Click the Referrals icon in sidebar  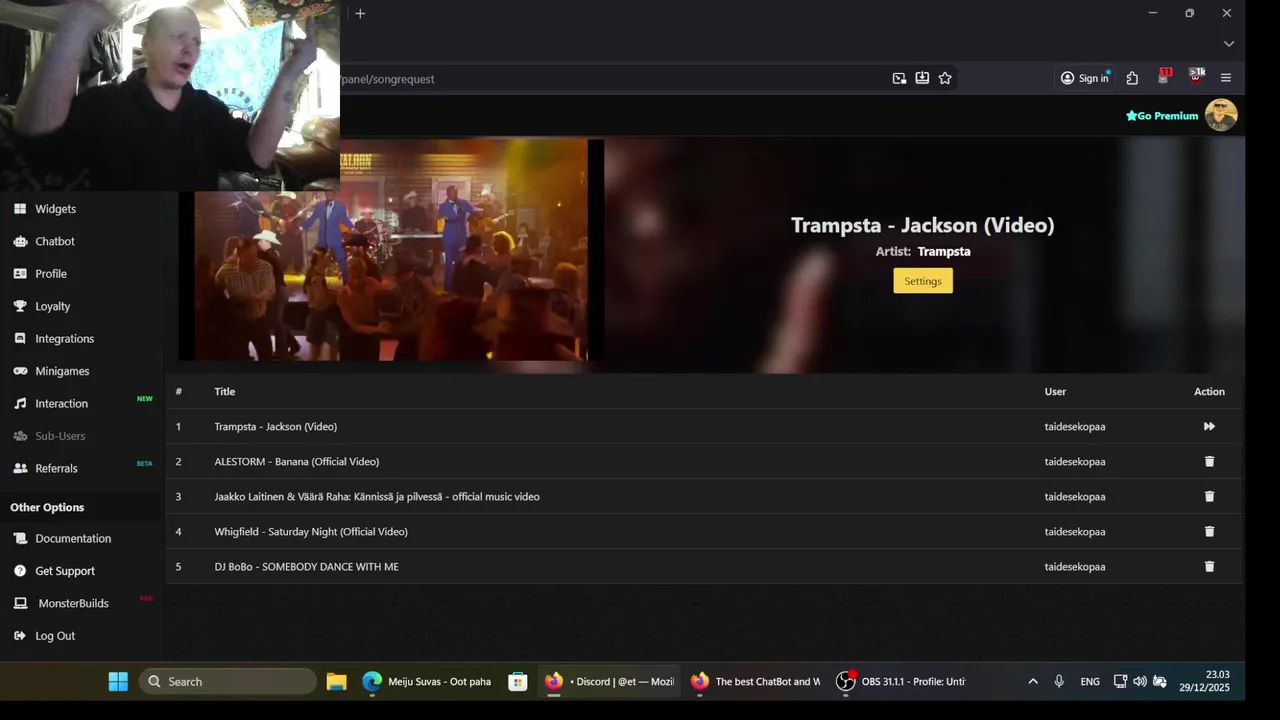coord(20,468)
